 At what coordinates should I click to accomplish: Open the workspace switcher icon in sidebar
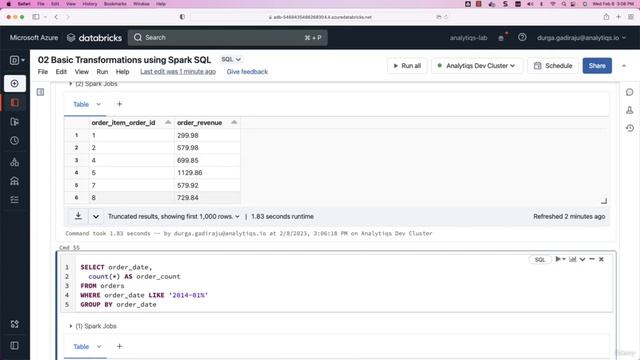point(17,60)
